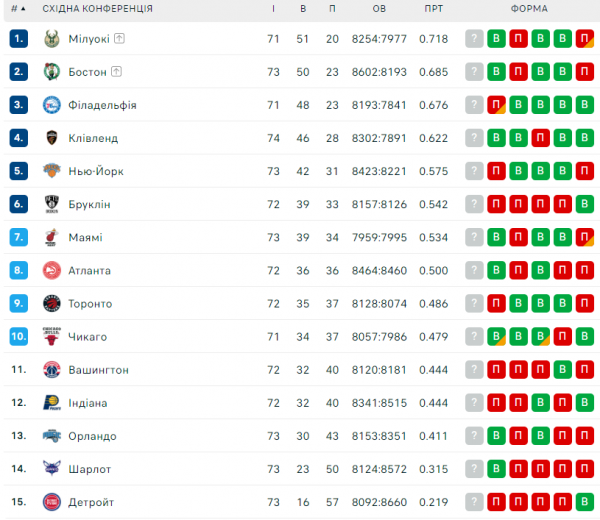Click the Cleveland Cavaliers logo
The height and width of the screenshot is (520, 600).
click(x=52, y=138)
